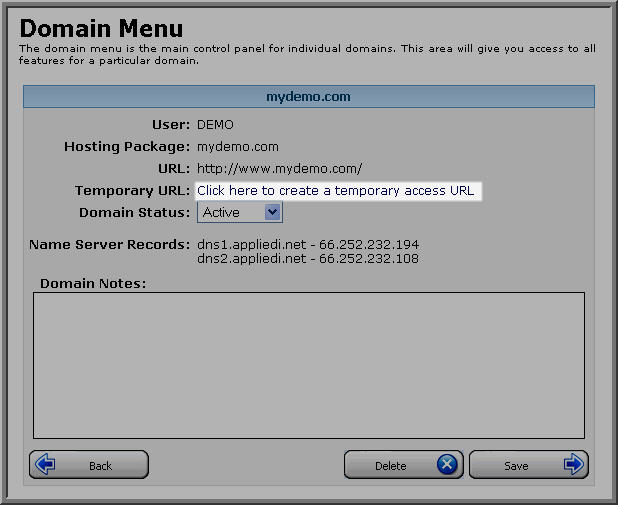Click Hosting Package value mydemo.com
The width and height of the screenshot is (618, 505).
(x=238, y=147)
